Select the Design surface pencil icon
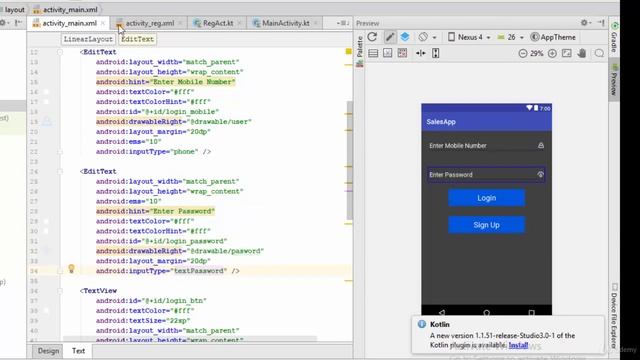640x360 pixels. 390,37
